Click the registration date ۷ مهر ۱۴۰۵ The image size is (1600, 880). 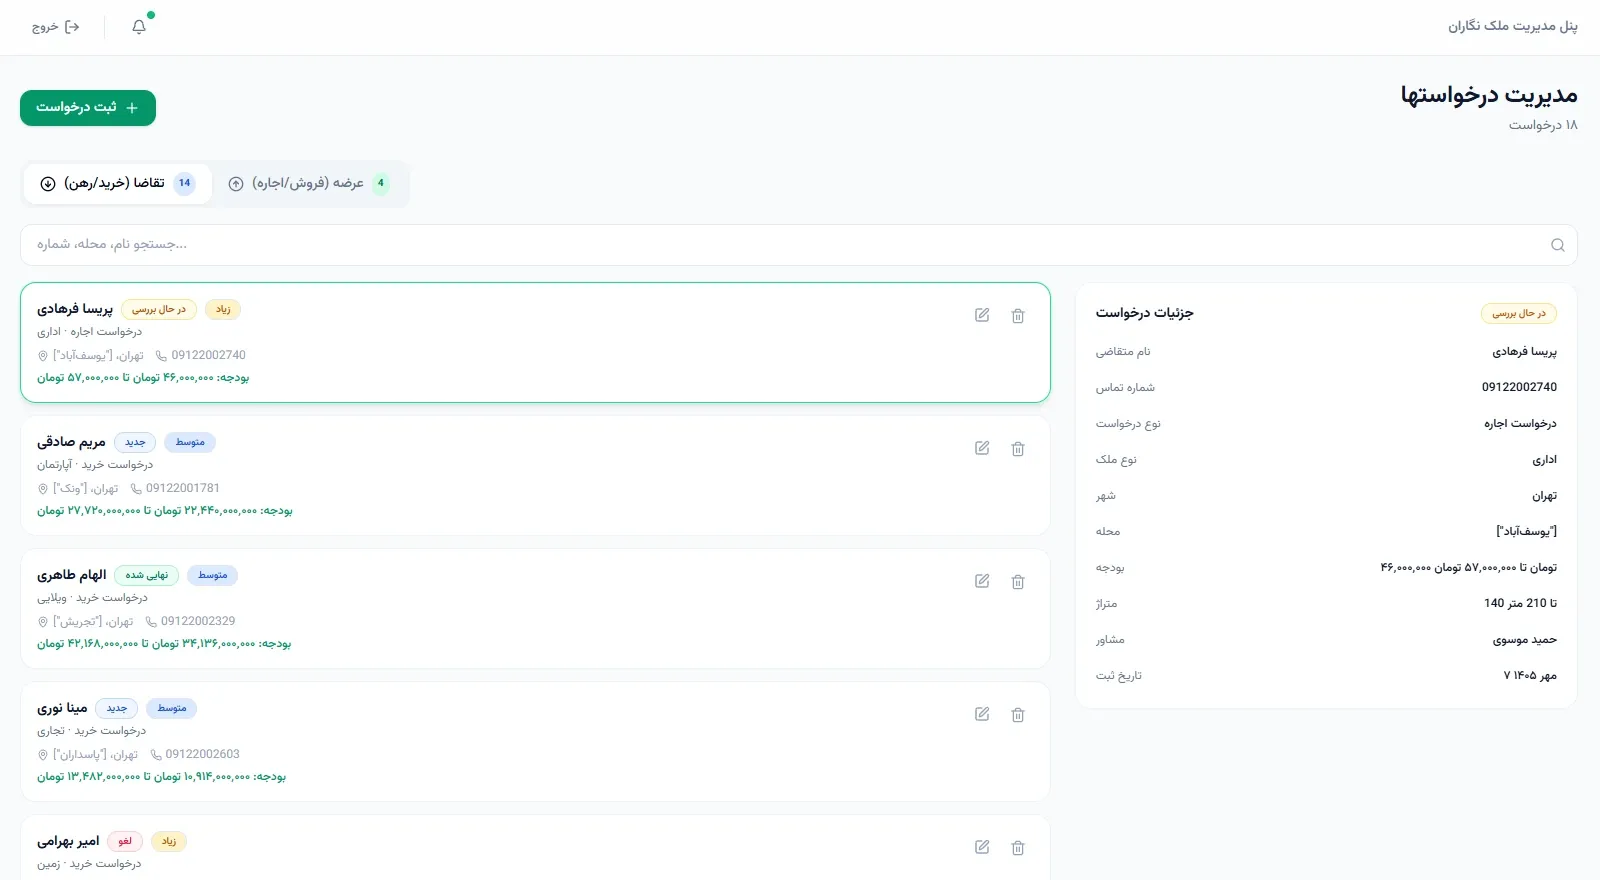[x=1530, y=676]
